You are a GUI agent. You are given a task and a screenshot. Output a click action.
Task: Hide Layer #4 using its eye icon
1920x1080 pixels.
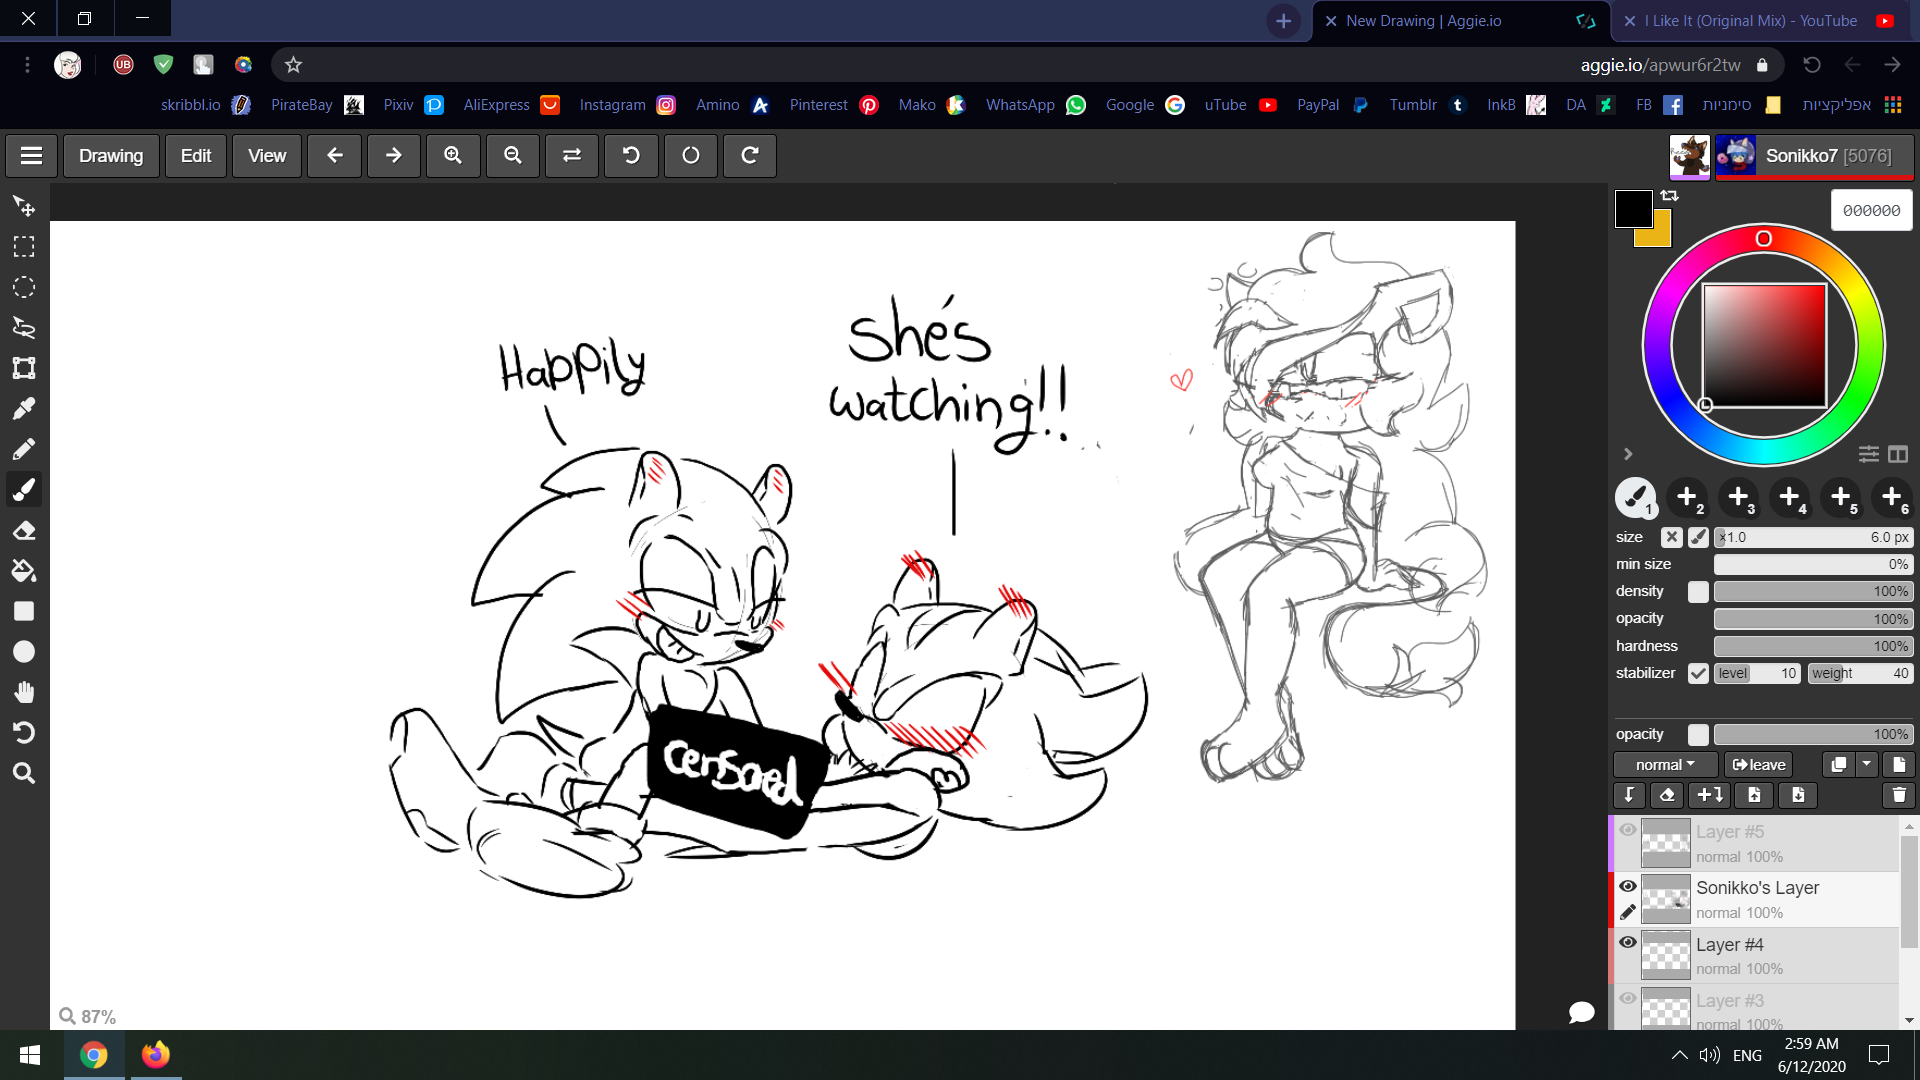pyautogui.click(x=1628, y=942)
